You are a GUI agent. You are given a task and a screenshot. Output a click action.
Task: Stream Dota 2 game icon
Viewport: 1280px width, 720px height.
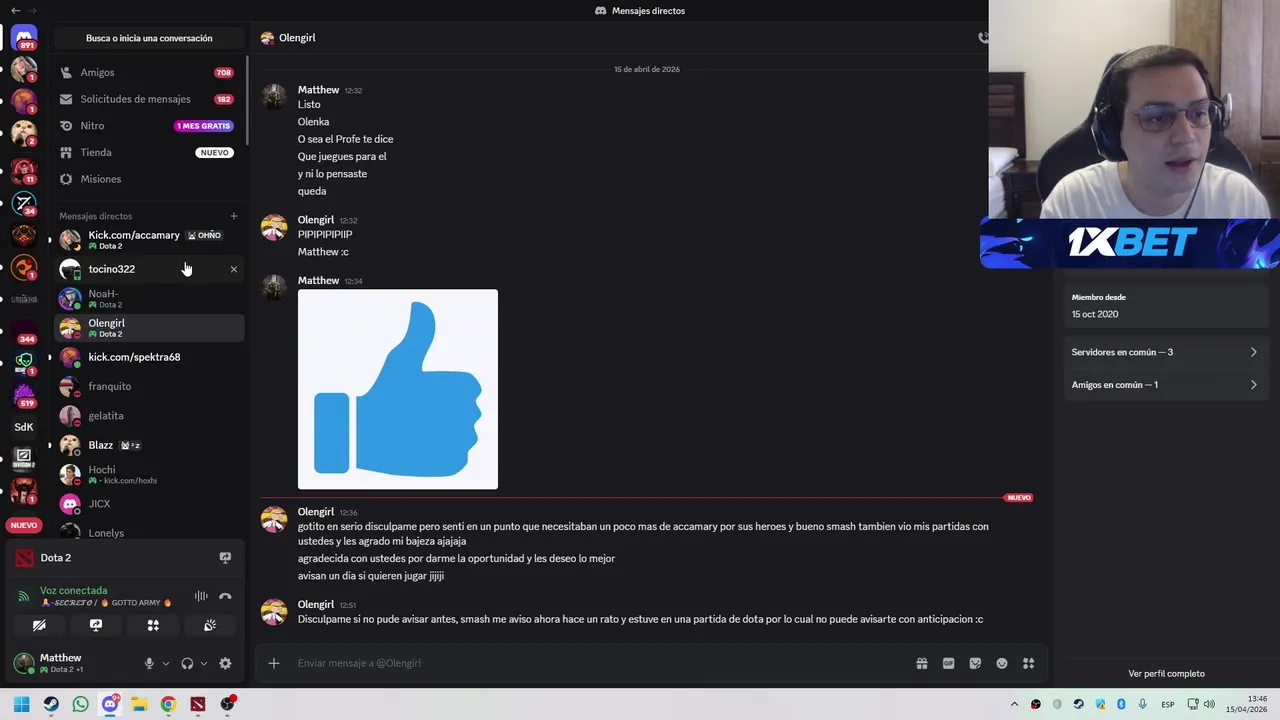(225, 558)
